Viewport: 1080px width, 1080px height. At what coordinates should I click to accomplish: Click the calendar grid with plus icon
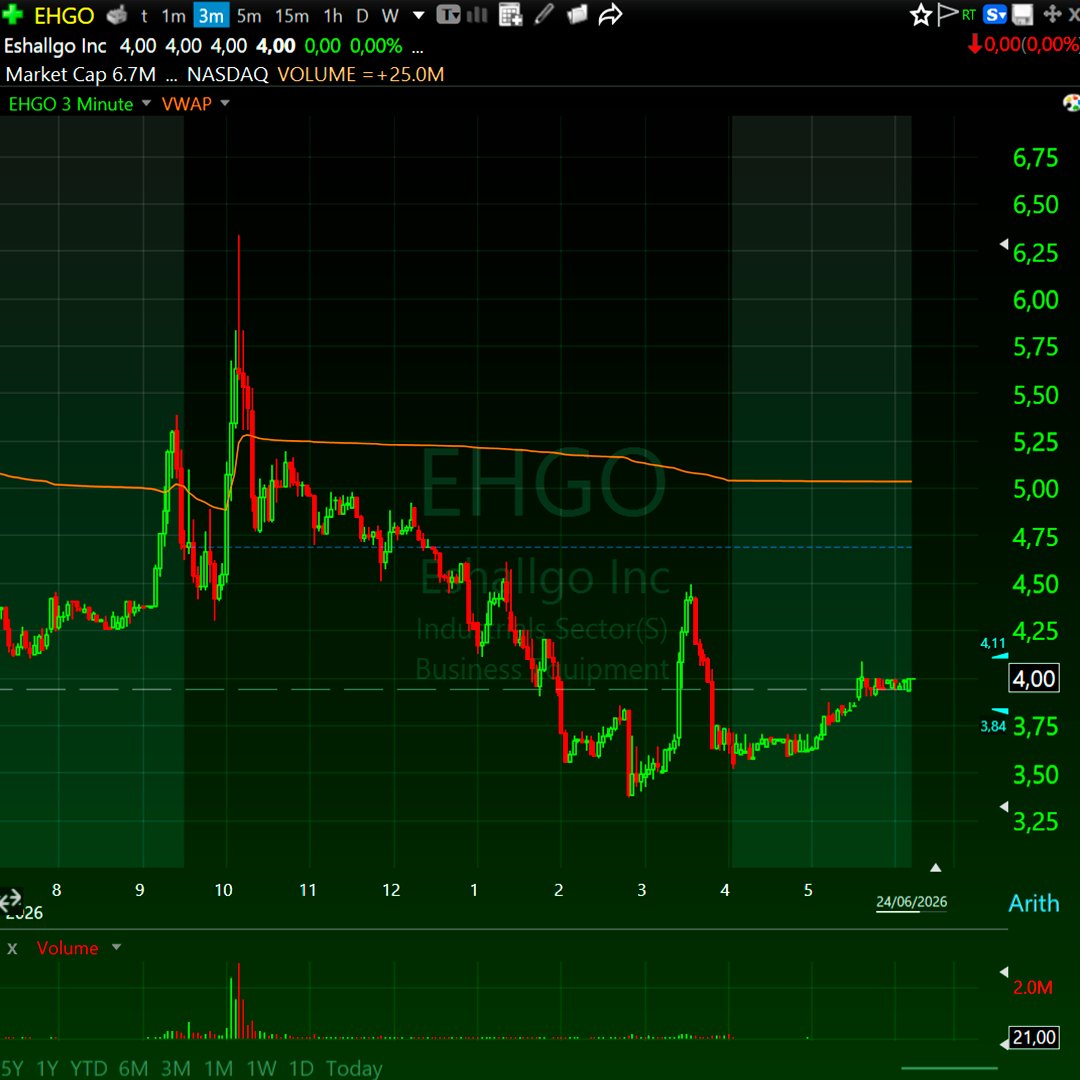click(x=510, y=14)
